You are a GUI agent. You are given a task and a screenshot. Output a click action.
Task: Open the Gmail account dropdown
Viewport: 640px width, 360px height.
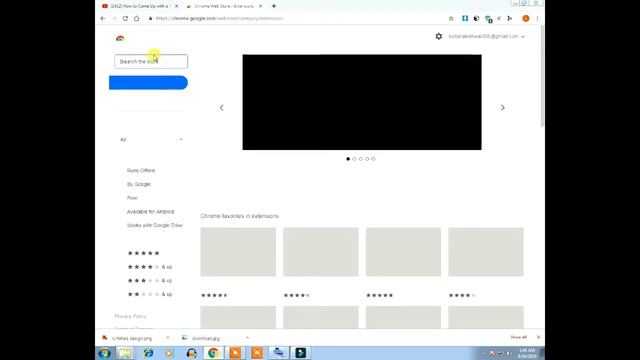(487, 36)
